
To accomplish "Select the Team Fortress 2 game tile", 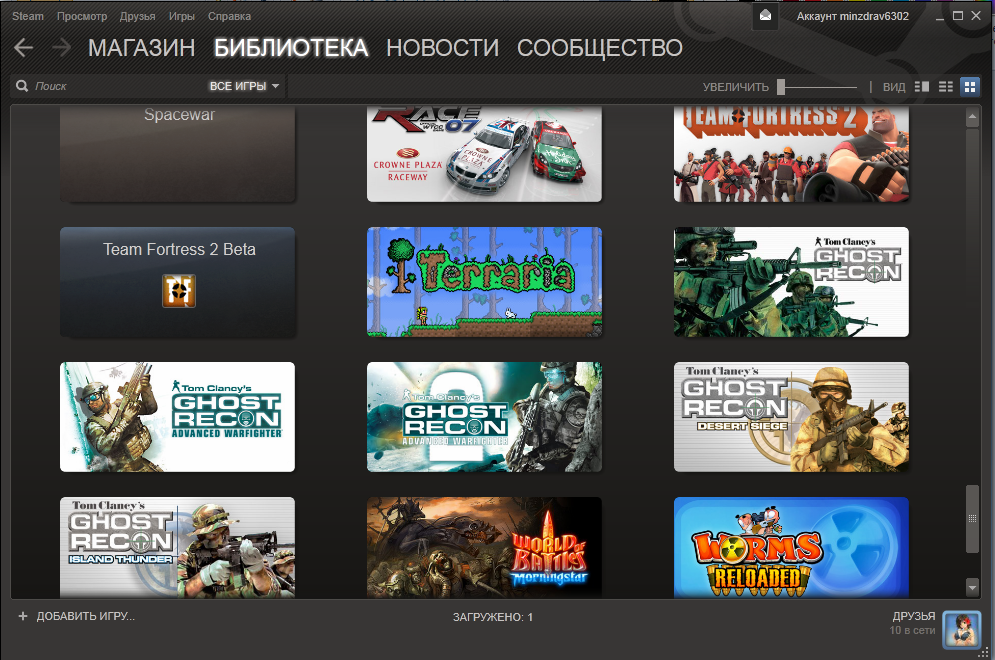I will pos(791,154).
